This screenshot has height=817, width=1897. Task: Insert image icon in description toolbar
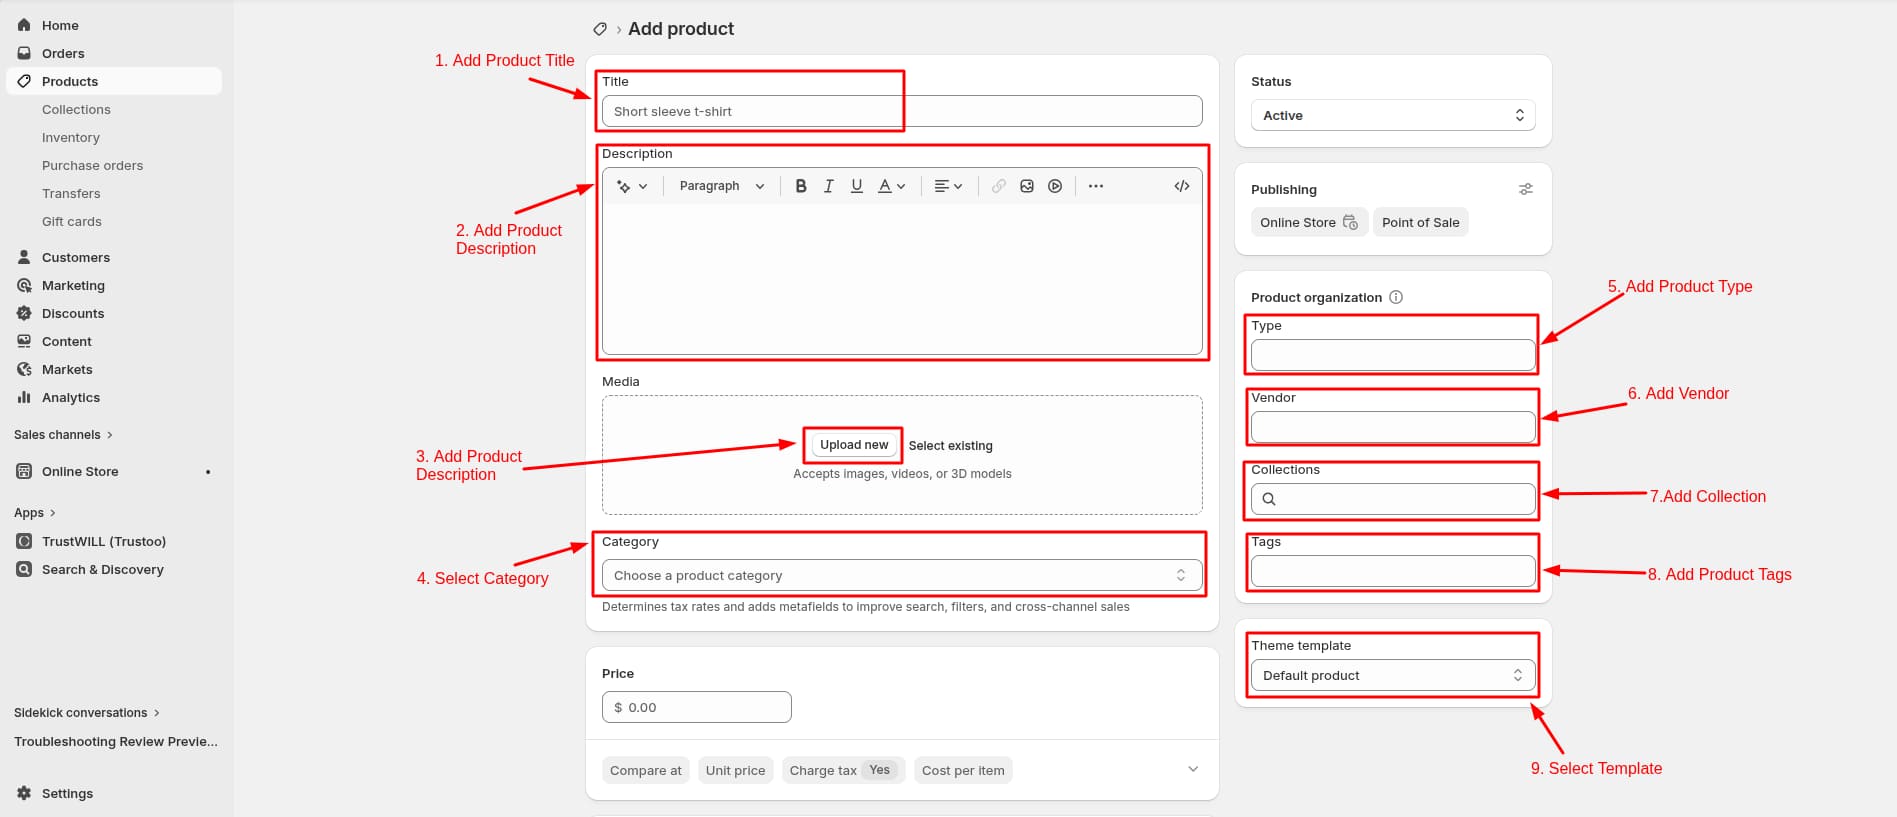1026,186
